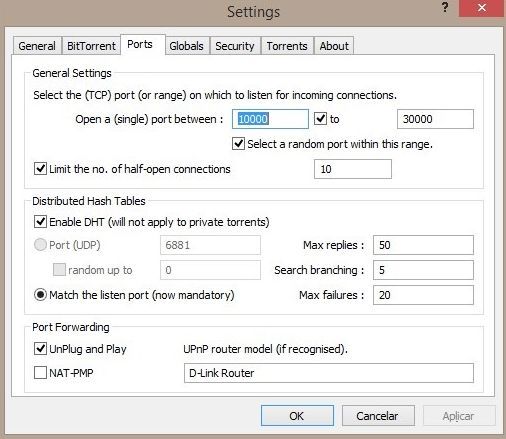This screenshot has width=506, height=439.
Task: Go to the Torrents tab
Action: point(287,46)
